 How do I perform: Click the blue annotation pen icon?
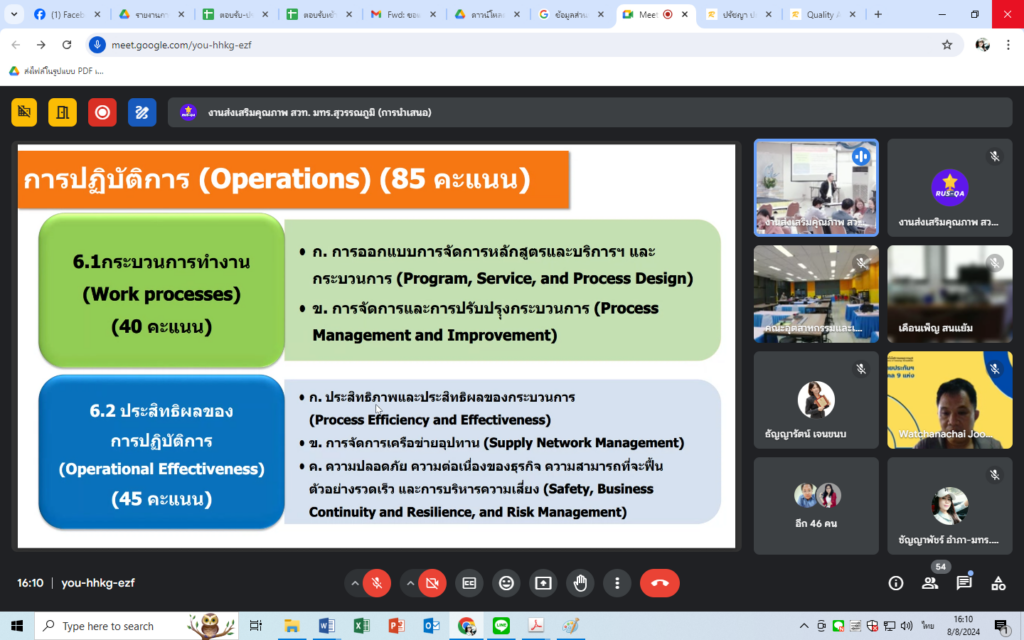[x=142, y=112]
